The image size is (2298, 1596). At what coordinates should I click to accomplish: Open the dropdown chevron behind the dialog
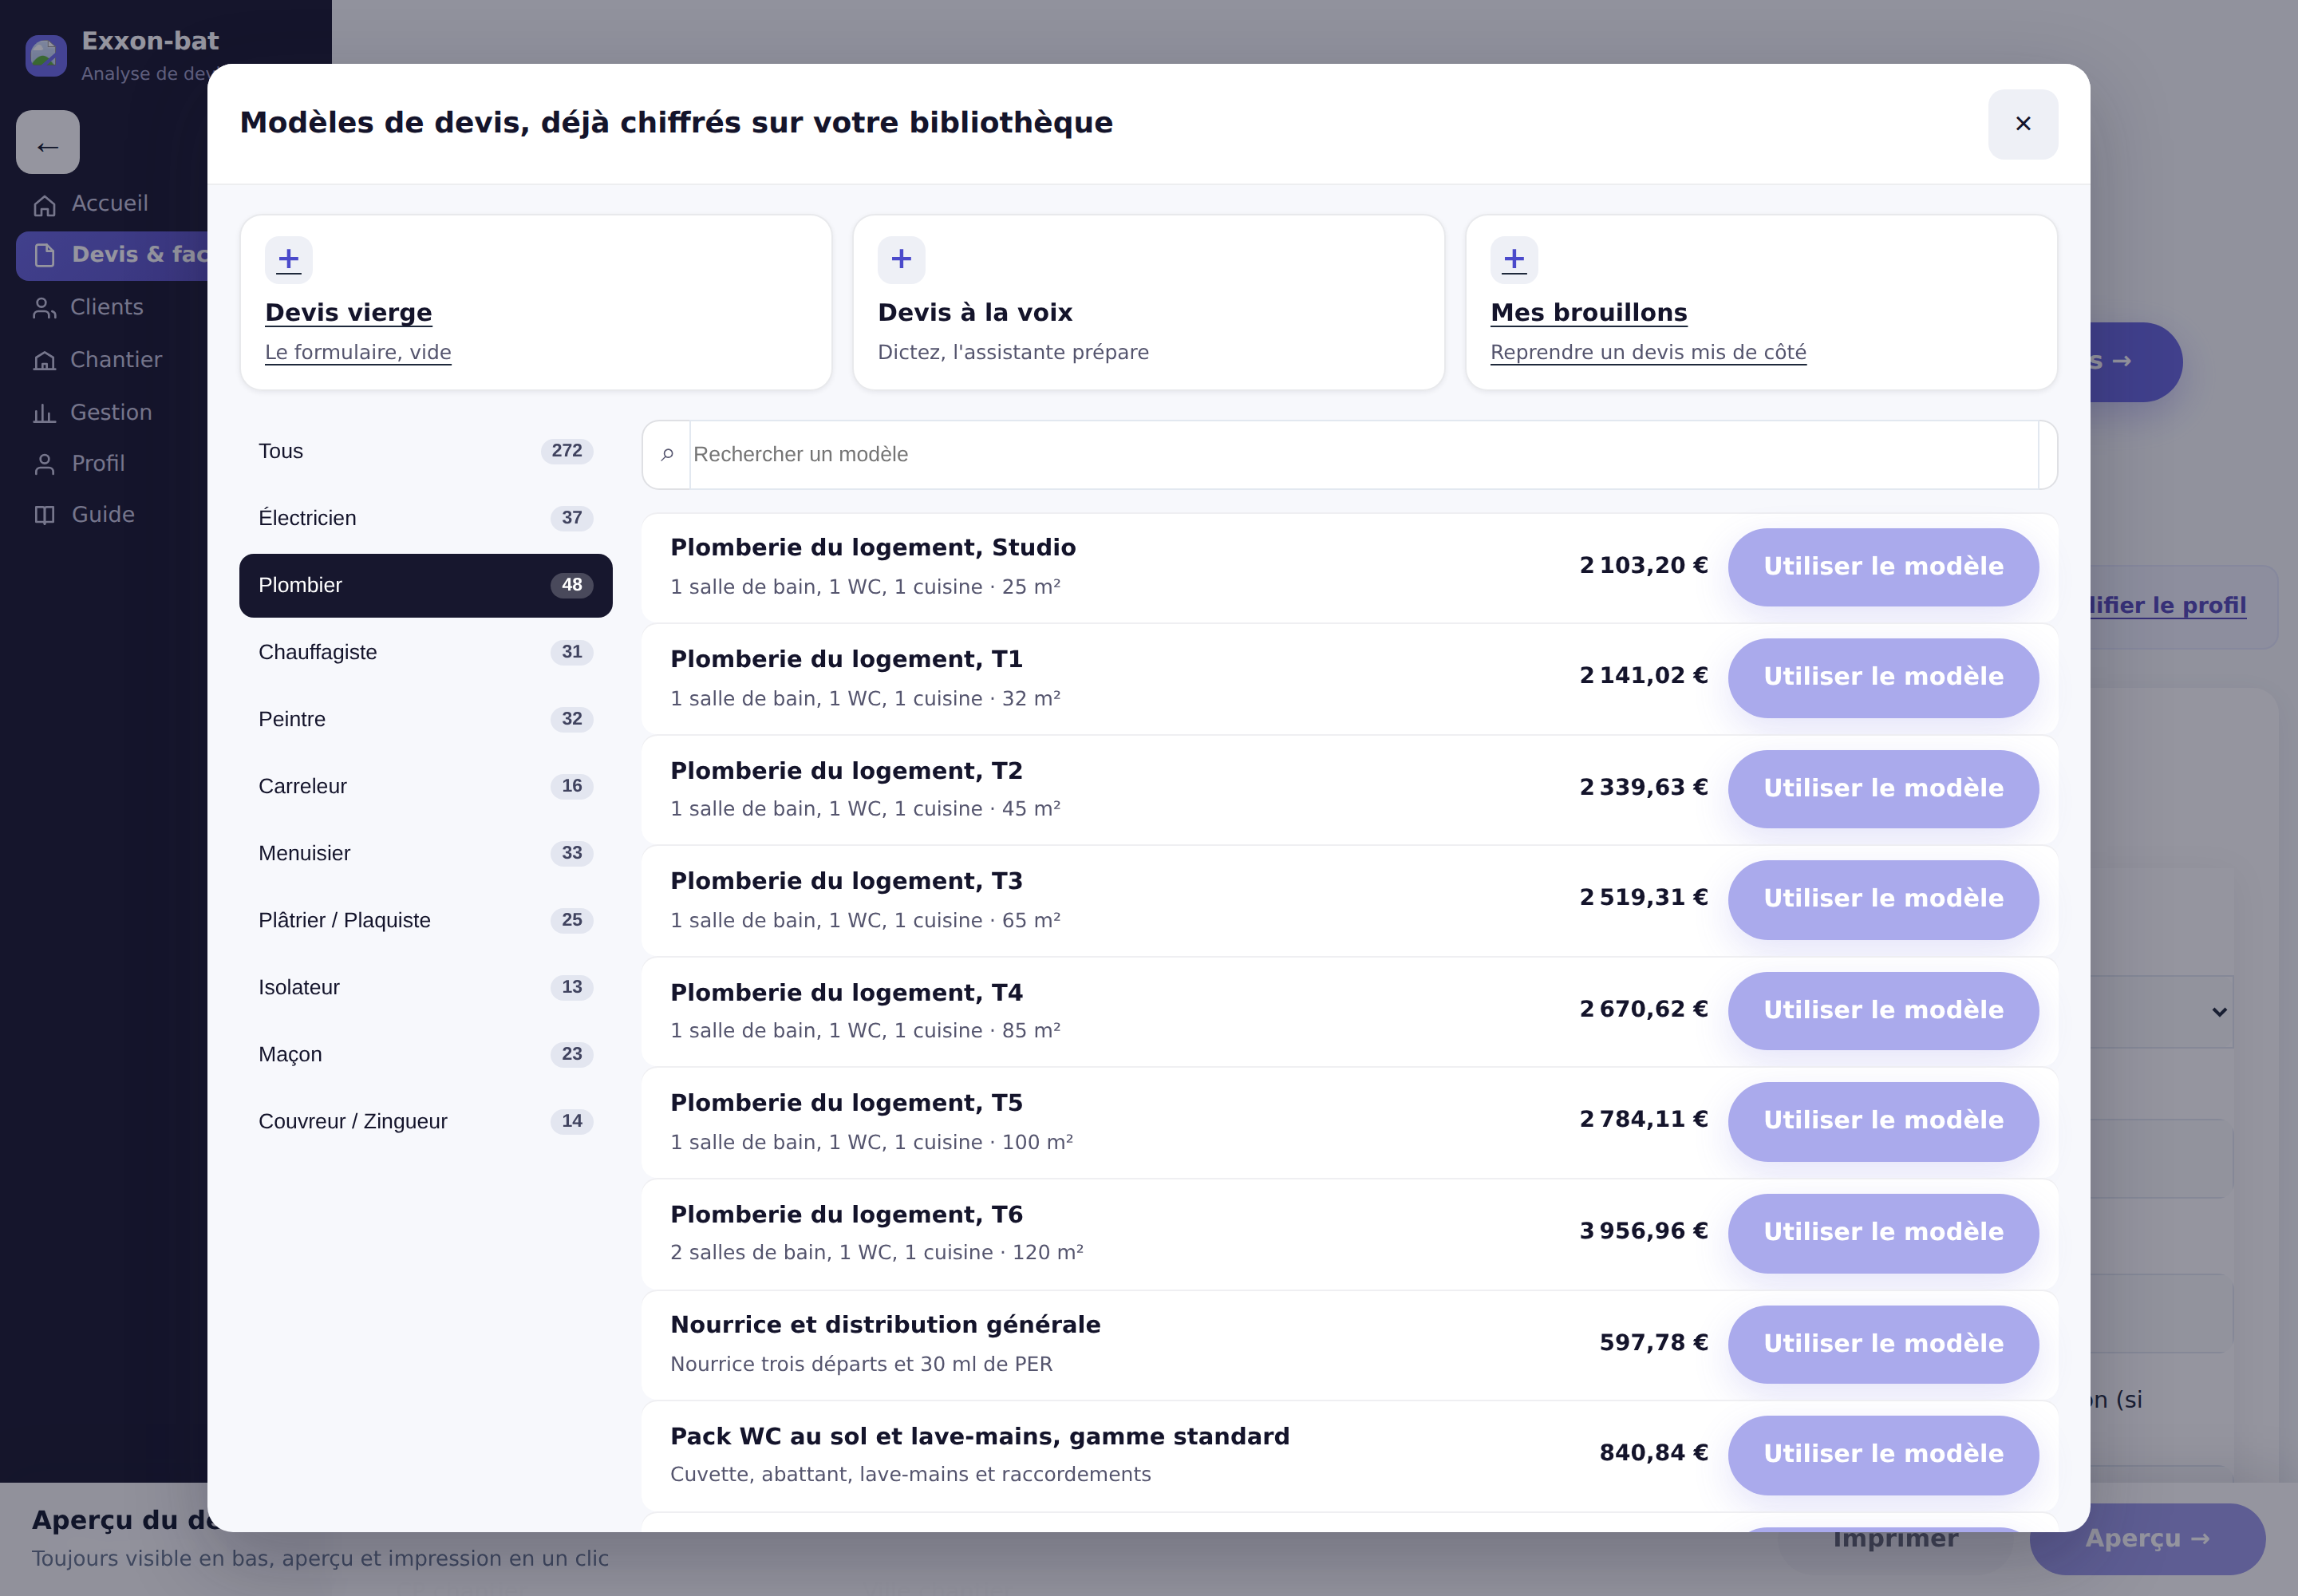tap(2219, 1012)
